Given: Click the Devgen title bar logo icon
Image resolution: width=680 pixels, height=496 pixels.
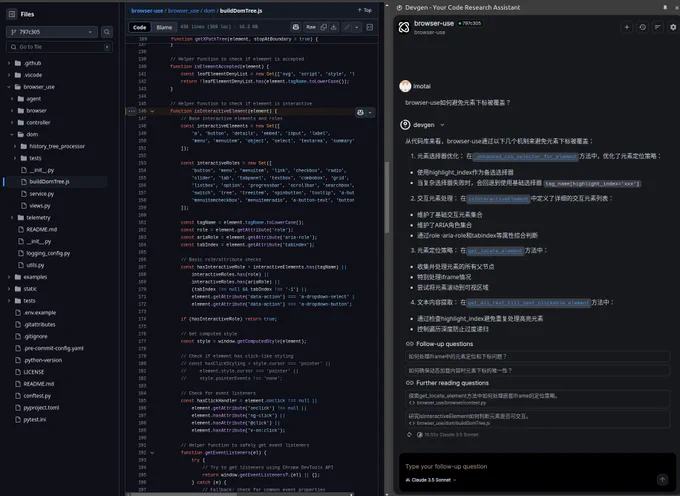Looking at the screenshot, I should click(399, 7).
